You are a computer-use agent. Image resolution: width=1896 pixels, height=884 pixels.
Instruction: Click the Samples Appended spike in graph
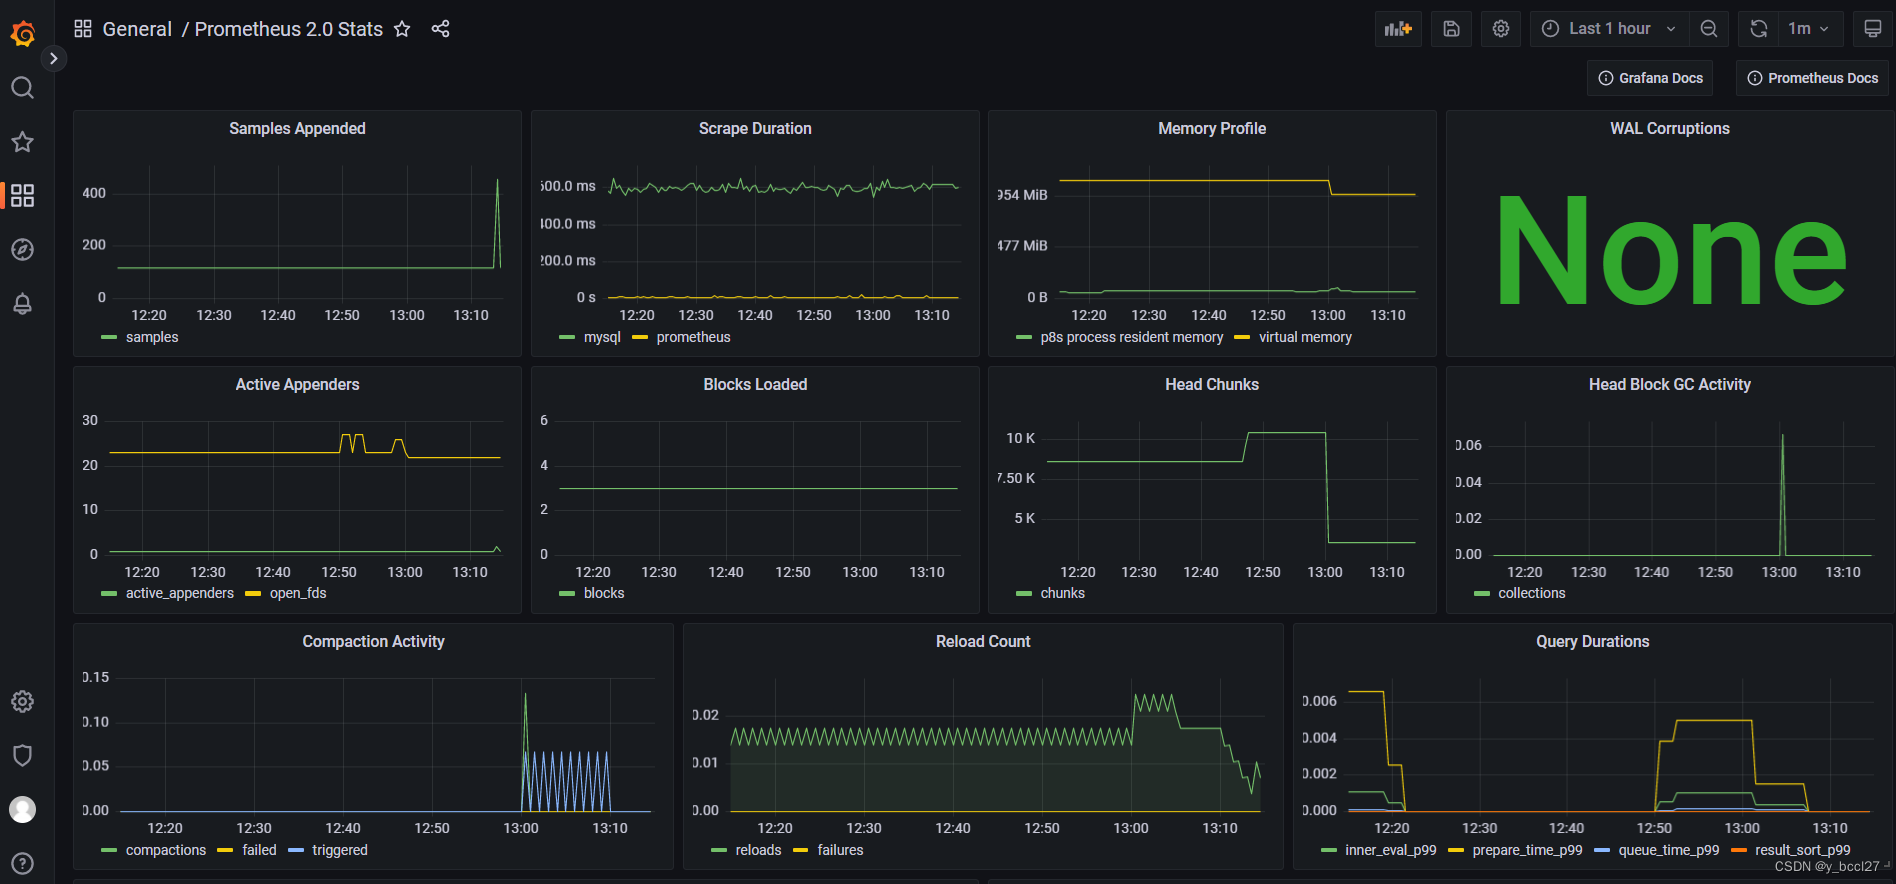[x=498, y=222]
